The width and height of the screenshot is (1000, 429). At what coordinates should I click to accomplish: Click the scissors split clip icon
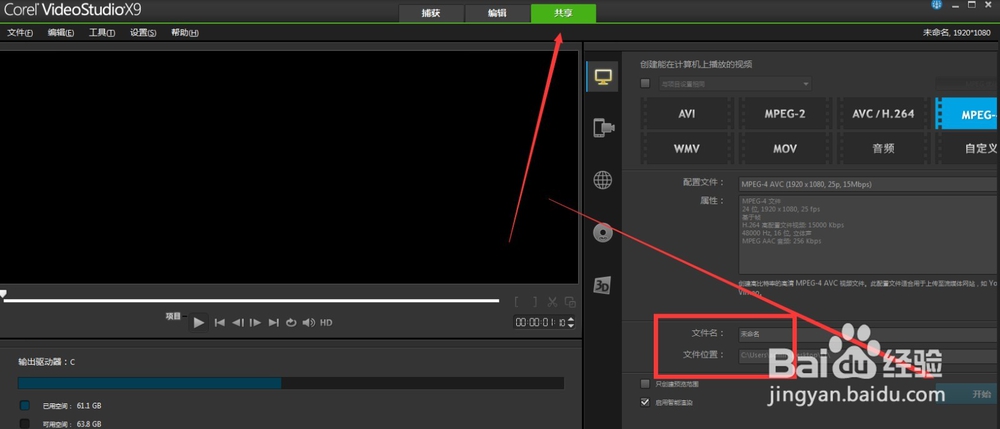pyautogui.click(x=553, y=302)
